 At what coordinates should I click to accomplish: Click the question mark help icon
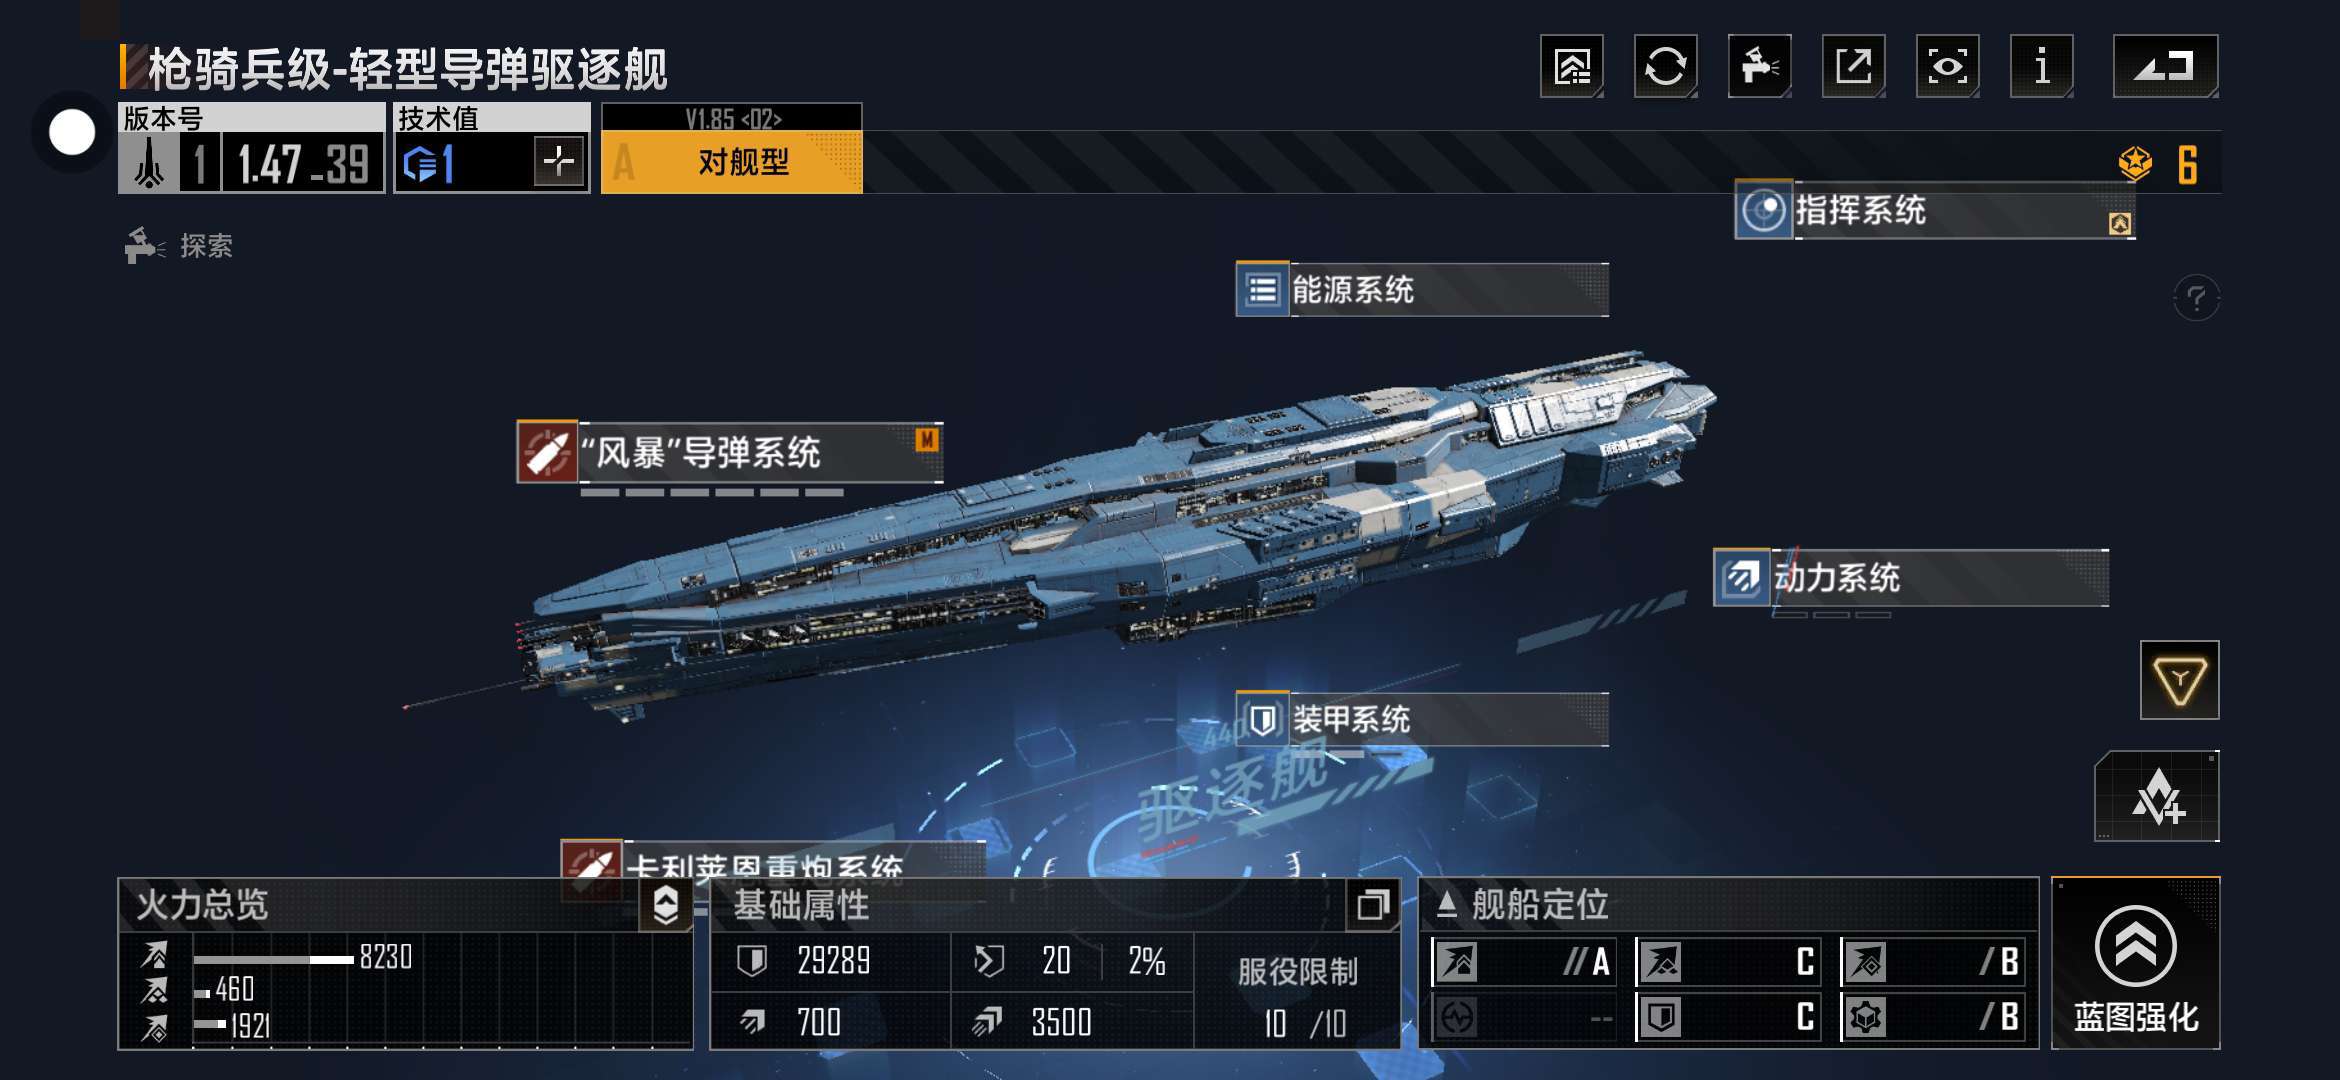(2196, 298)
